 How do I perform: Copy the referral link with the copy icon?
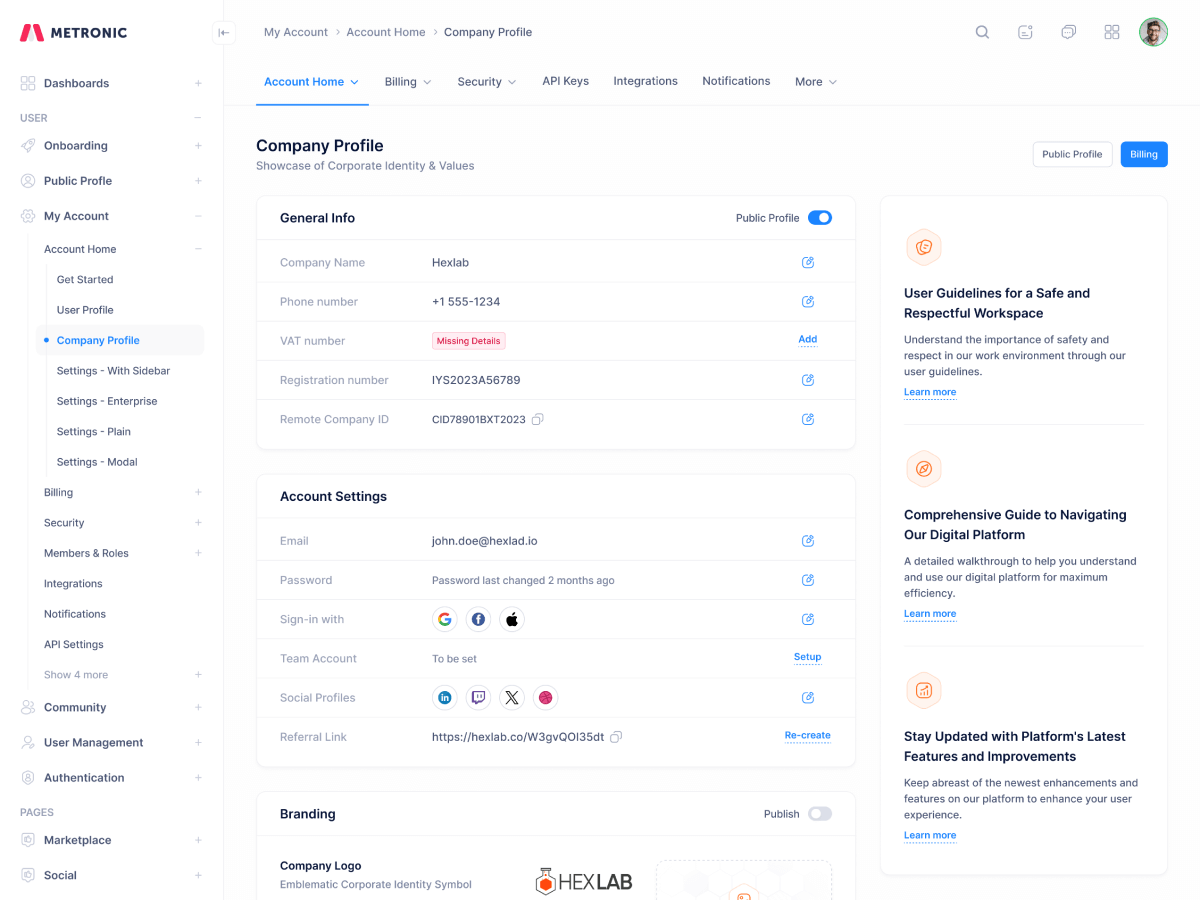click(616, 736)
